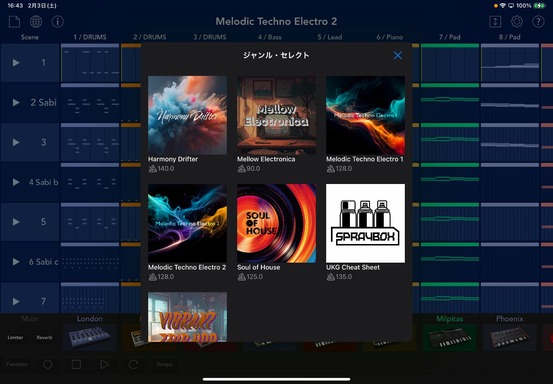Play scene 2 Sabi
This screenshot has height=384, width=553.
(x=16, y=103)
